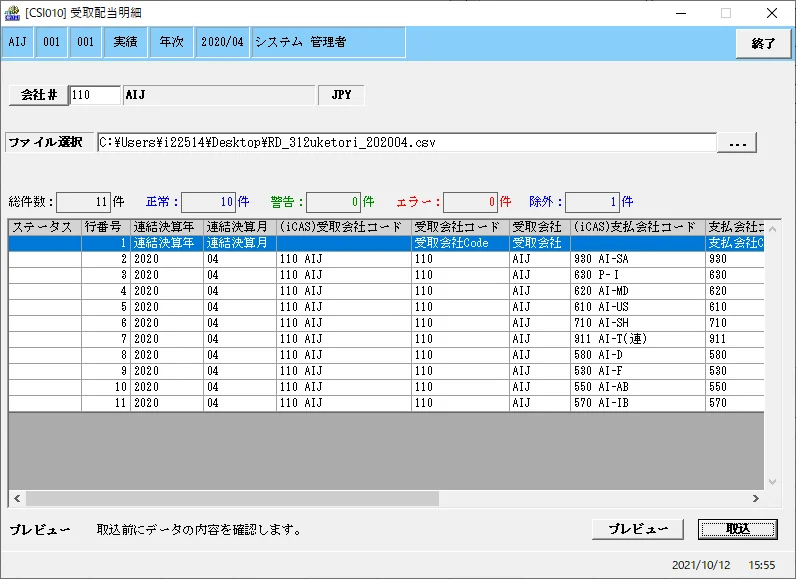This screenshot has height=579, width=796.
Task: Click the grid's scroll right arrow
Action: pos(756,498)
